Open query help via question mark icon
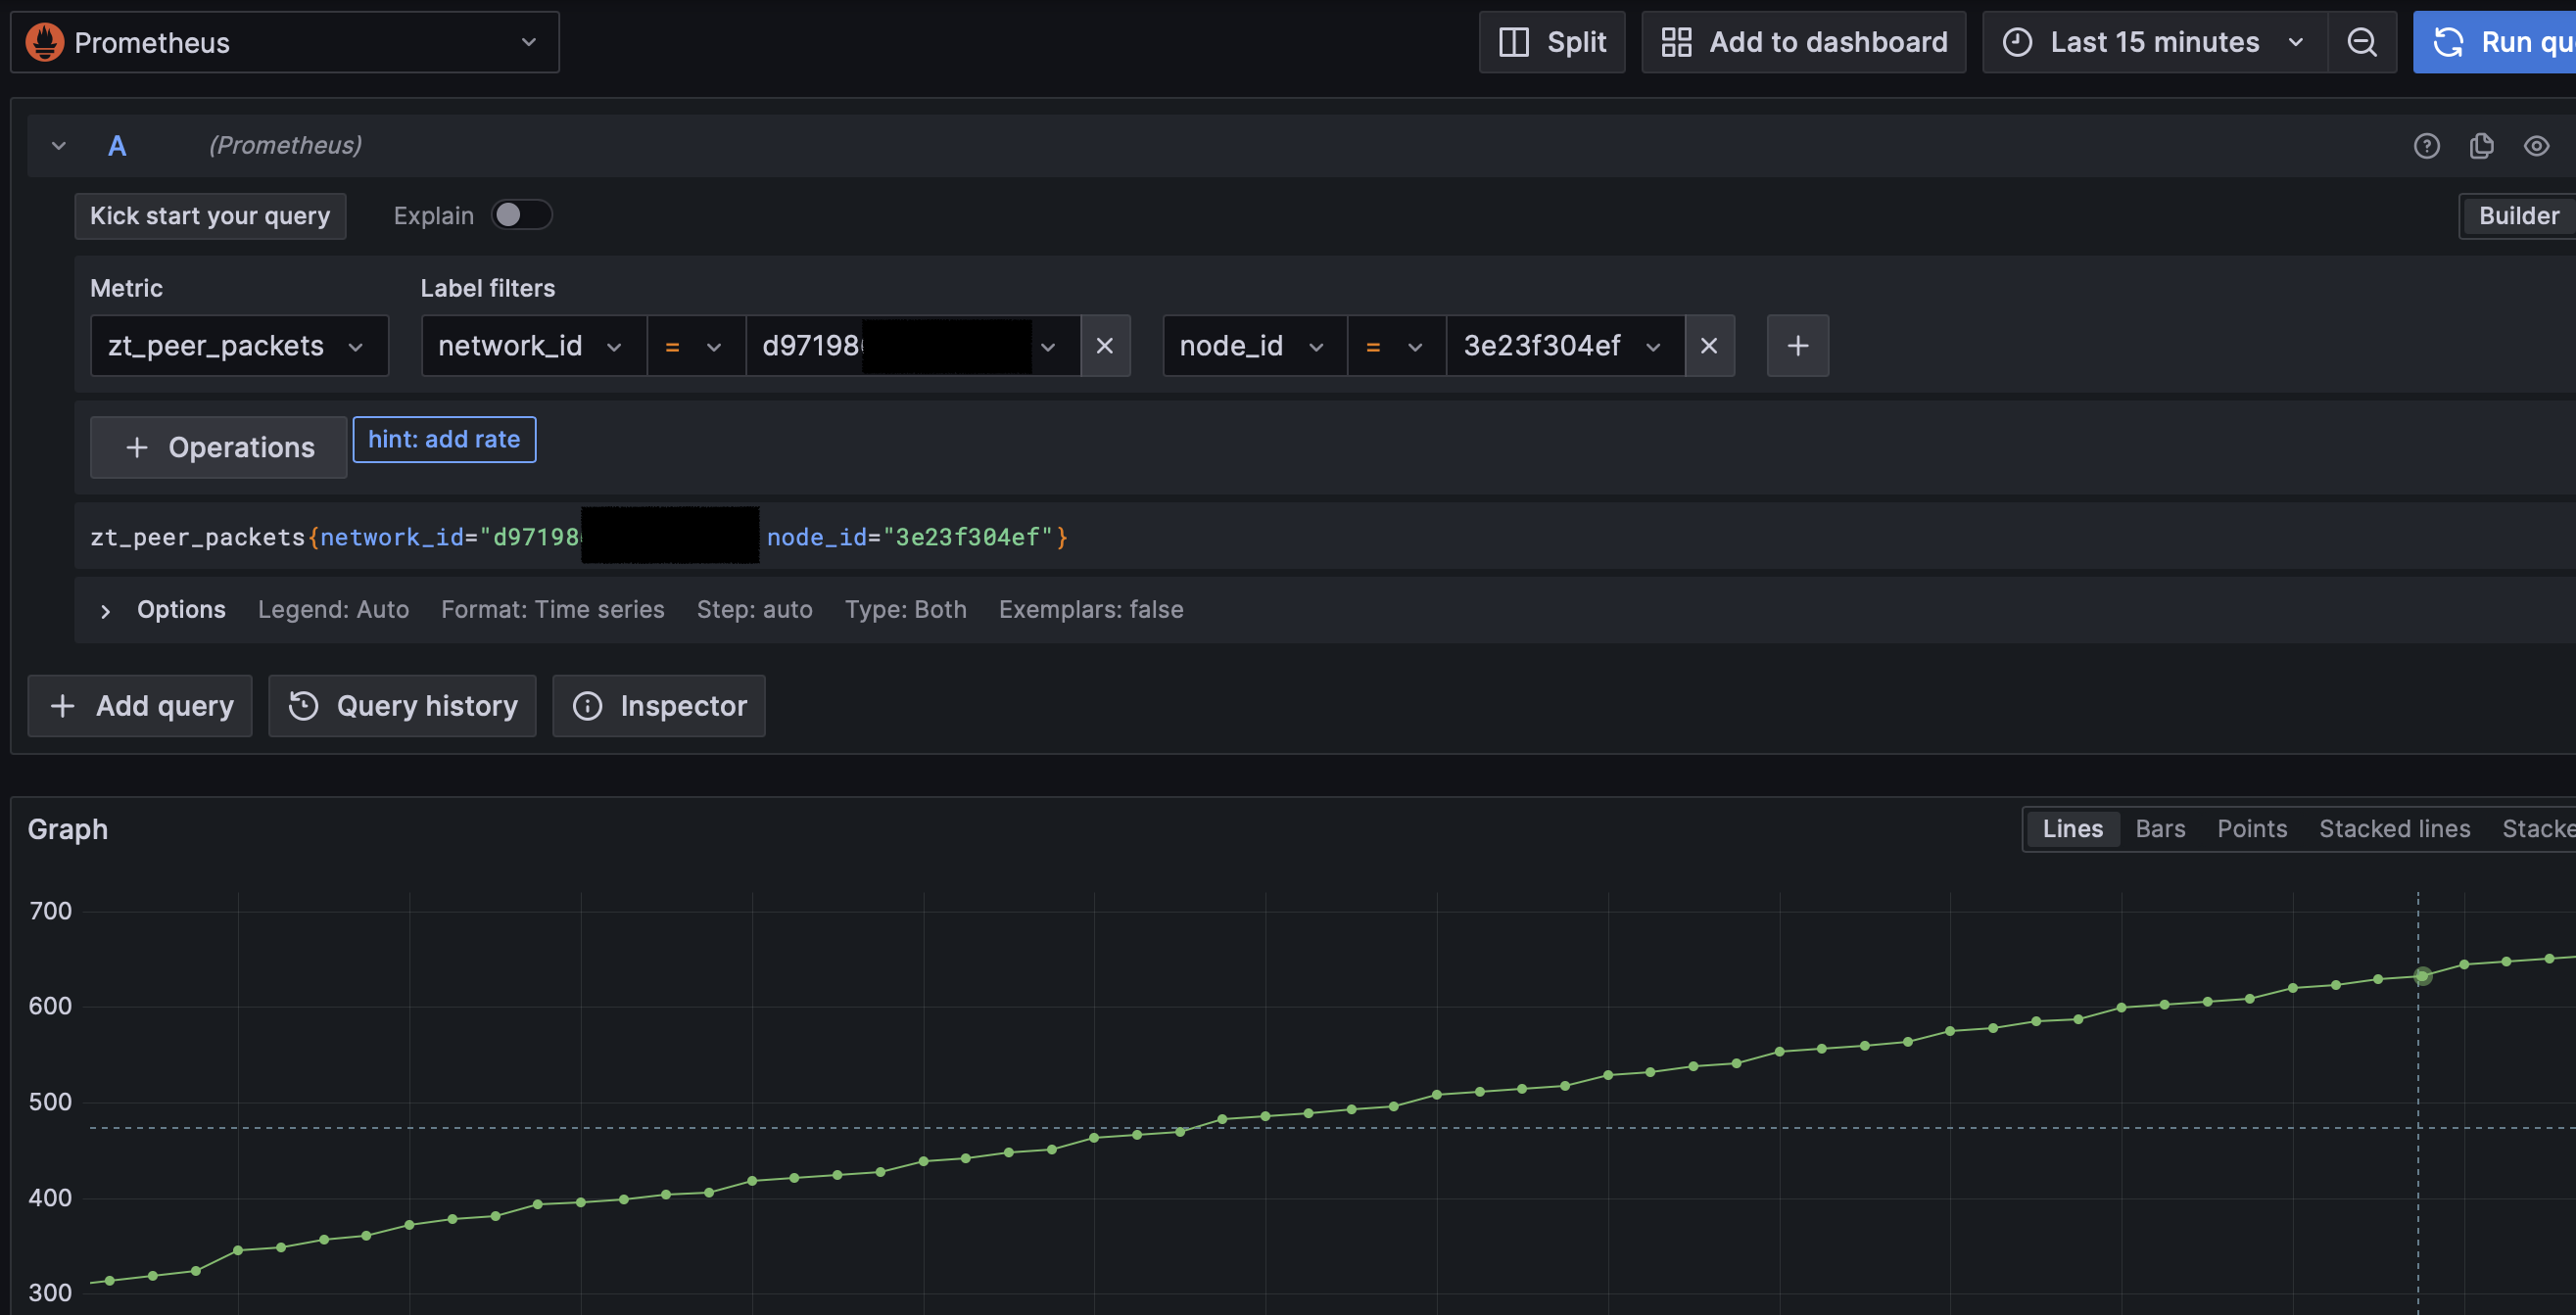The width and height of the screenshot is (2576, 1315). click(2426, 146)
